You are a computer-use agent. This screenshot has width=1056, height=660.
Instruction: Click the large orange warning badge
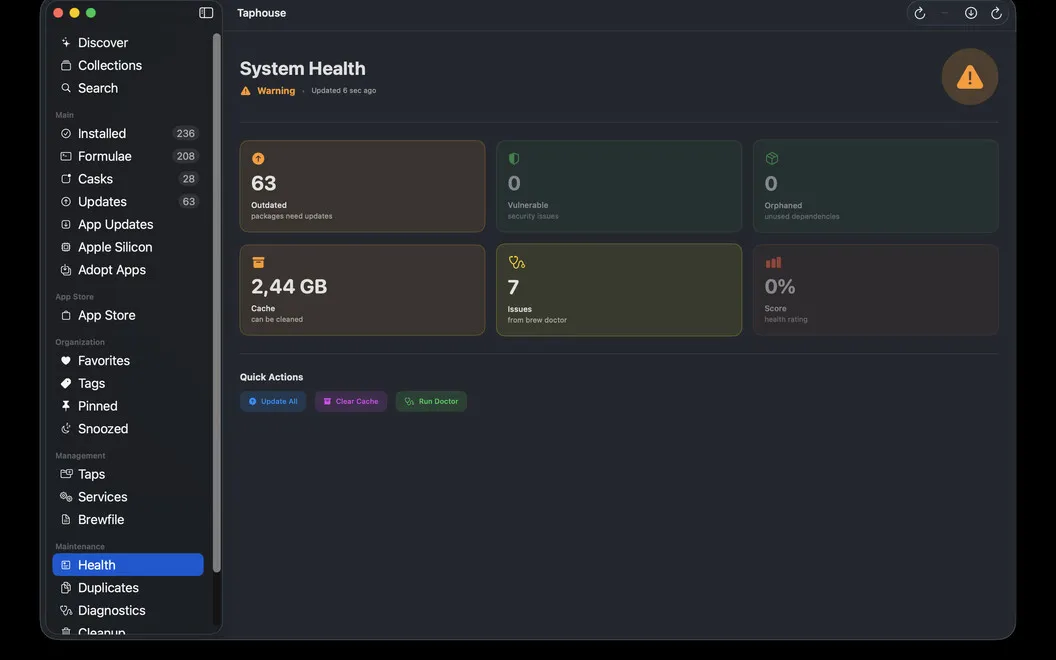(969, 77)
